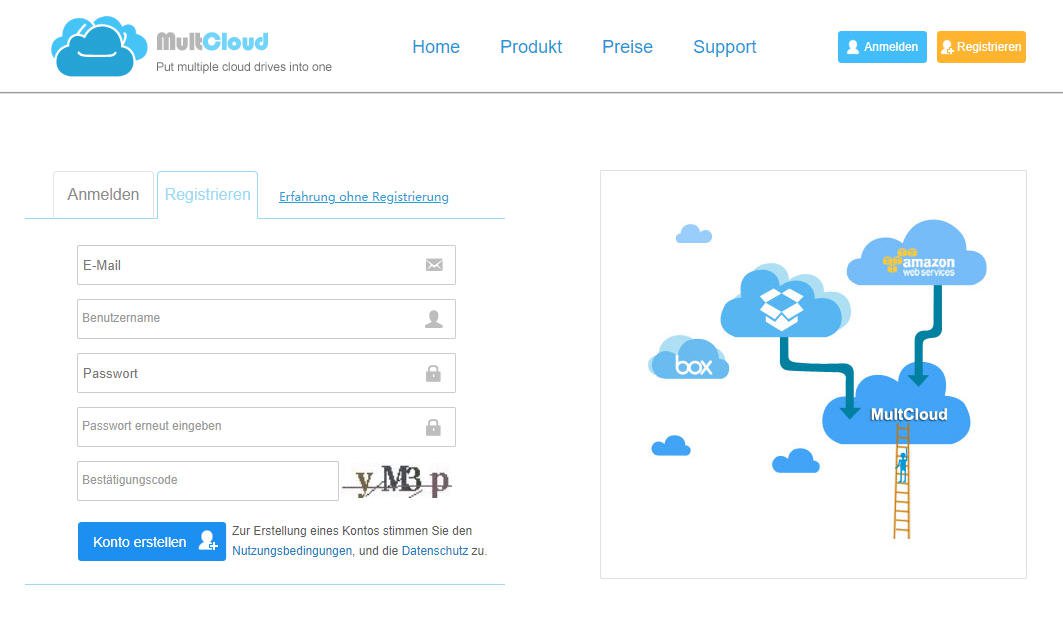Image resolution: width=1063 pixels, height=629 pixels.
Task: Click the user-plus icon on Konto erstellen
Action: [207, 541]
